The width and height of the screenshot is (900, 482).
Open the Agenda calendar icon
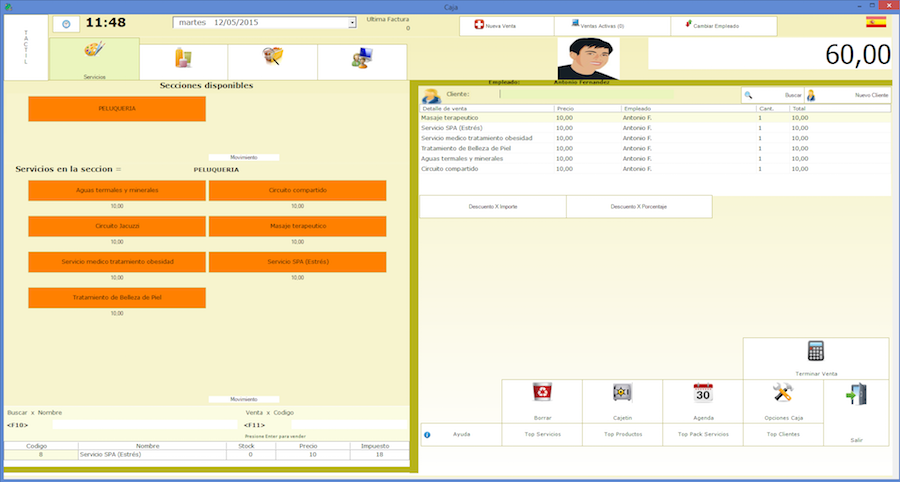point(702,392)
